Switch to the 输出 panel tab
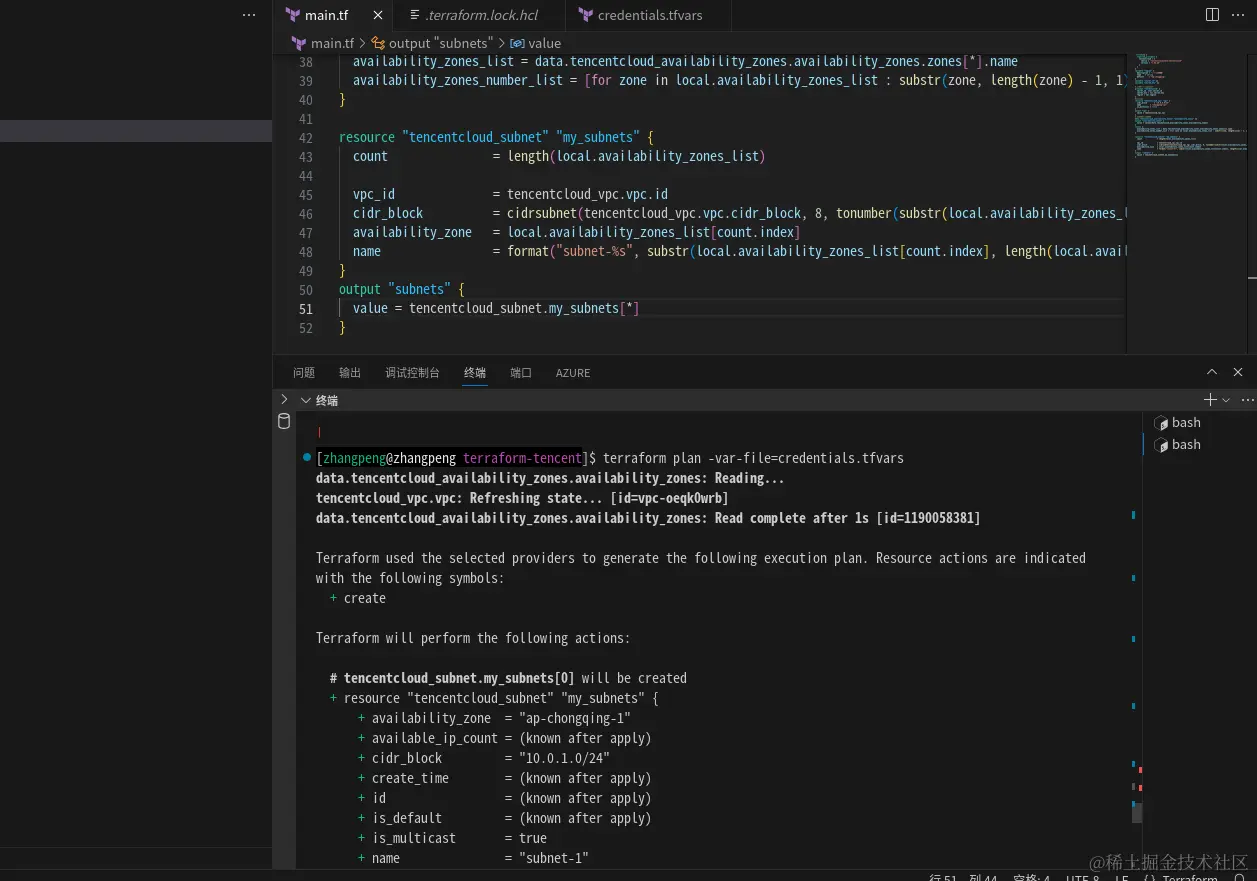Image resolution: width=1257 pixels, height=881 pixels. [x=350, y=372]
